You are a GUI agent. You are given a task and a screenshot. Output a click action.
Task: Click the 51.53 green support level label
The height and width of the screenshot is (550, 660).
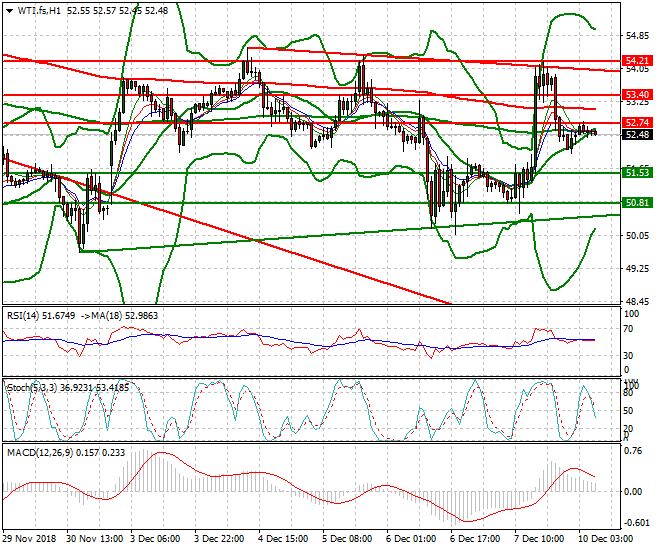[637, 173]
